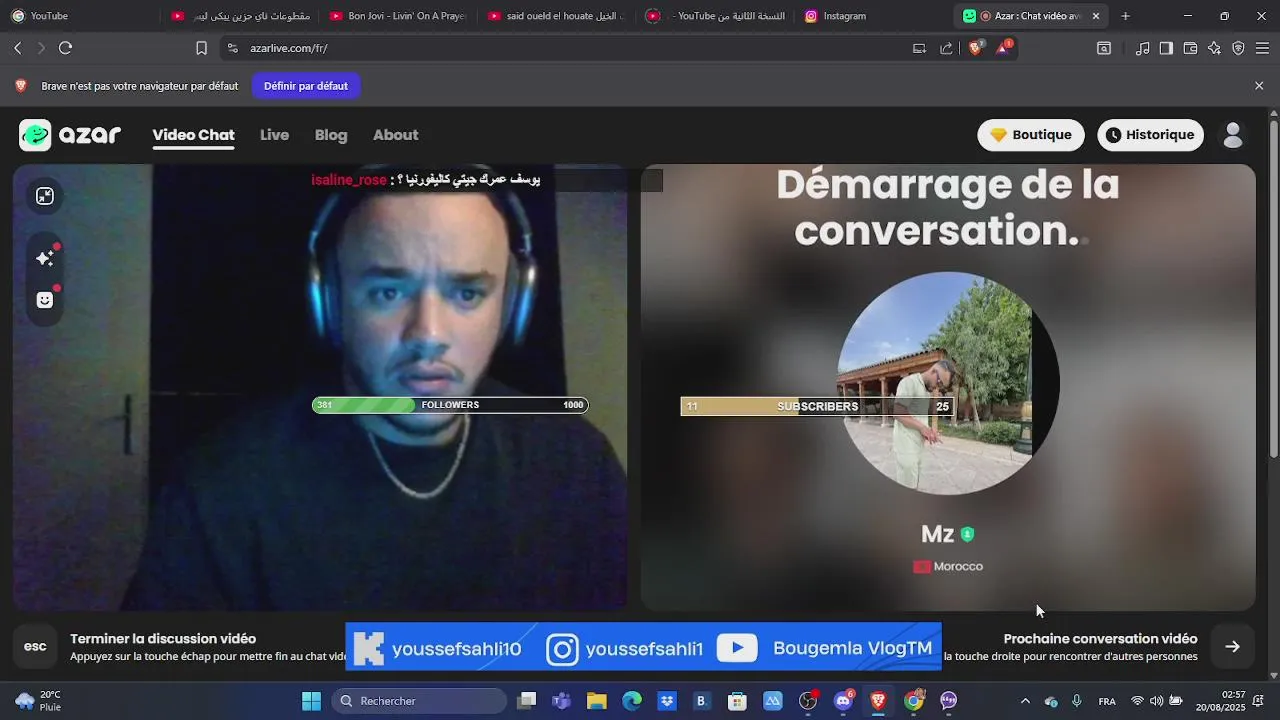Open the microphone tray icon
1280x720 pixels.
click(1076, 701)
